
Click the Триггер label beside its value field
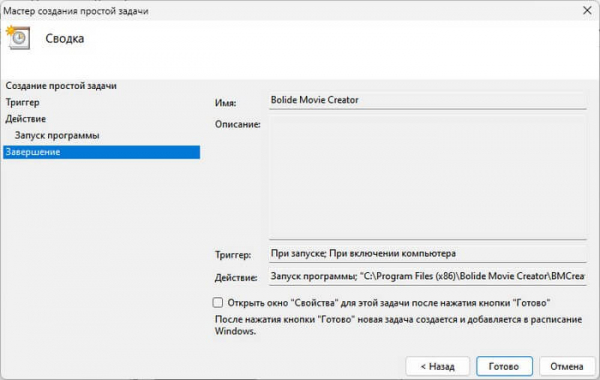233,255
